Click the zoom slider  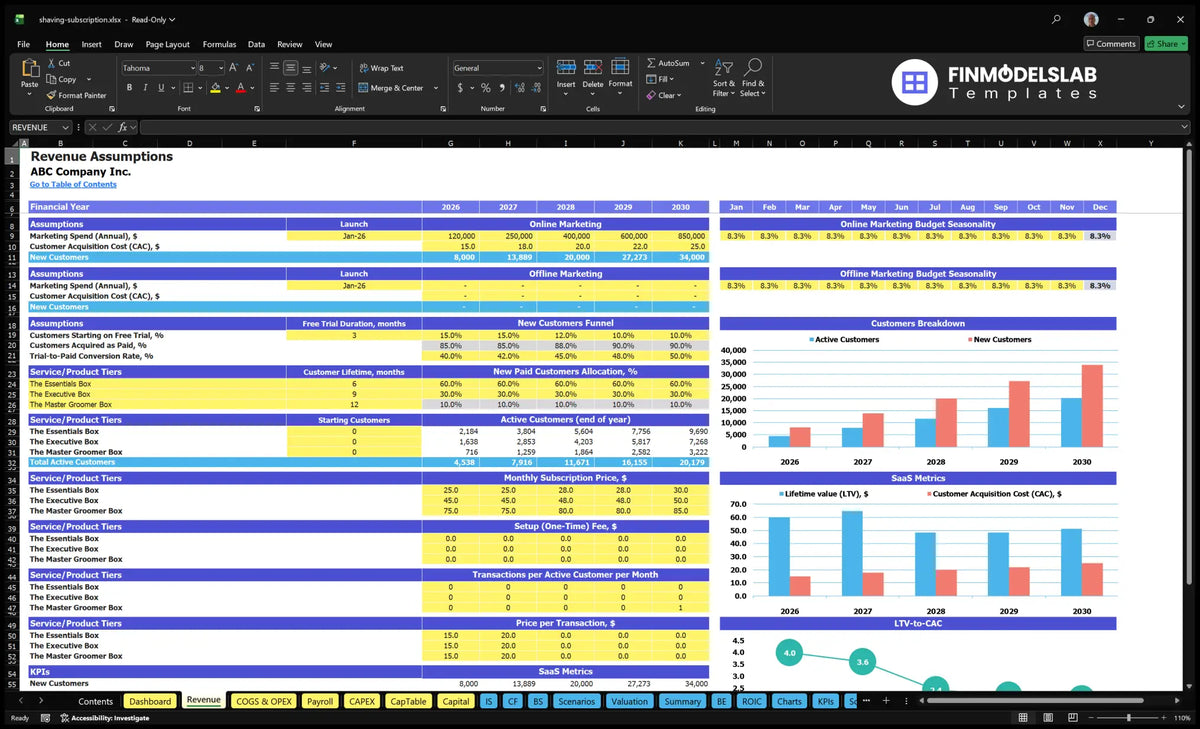tap(1128, 718)
